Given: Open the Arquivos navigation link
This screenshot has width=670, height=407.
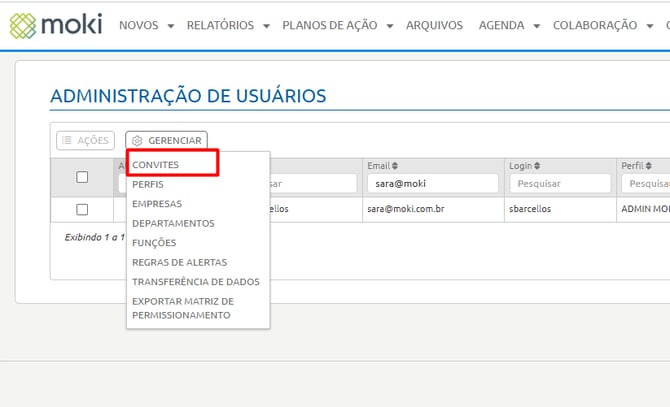Looking at the screenshot, I should [x=434, y=25].
